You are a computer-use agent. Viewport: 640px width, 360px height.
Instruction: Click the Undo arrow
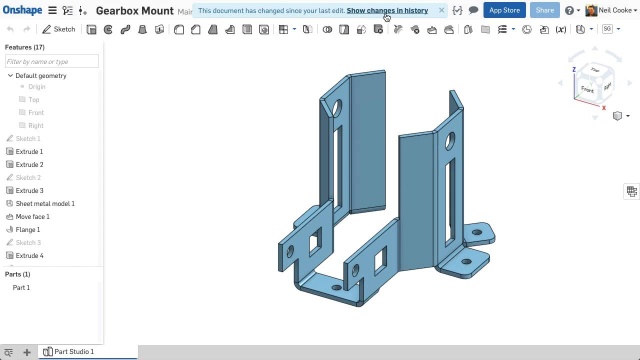pyautogui.click(x=10, y=29)
